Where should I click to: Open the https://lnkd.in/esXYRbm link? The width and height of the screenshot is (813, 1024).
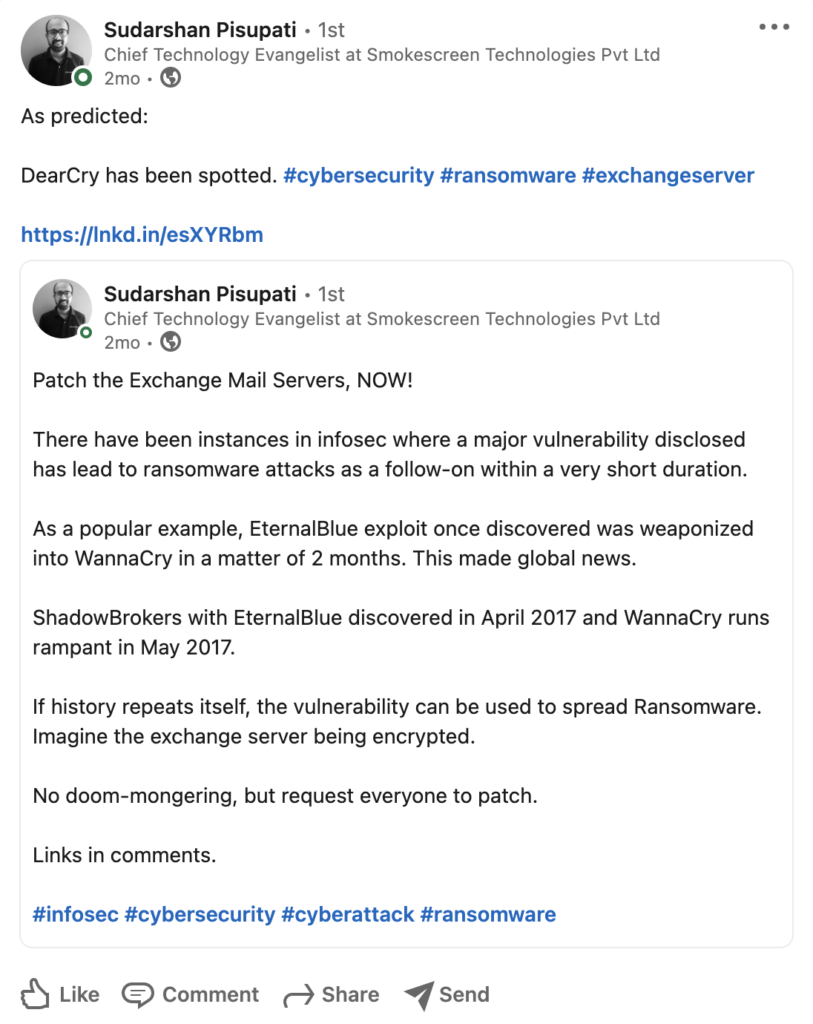(x=142, y=234)
